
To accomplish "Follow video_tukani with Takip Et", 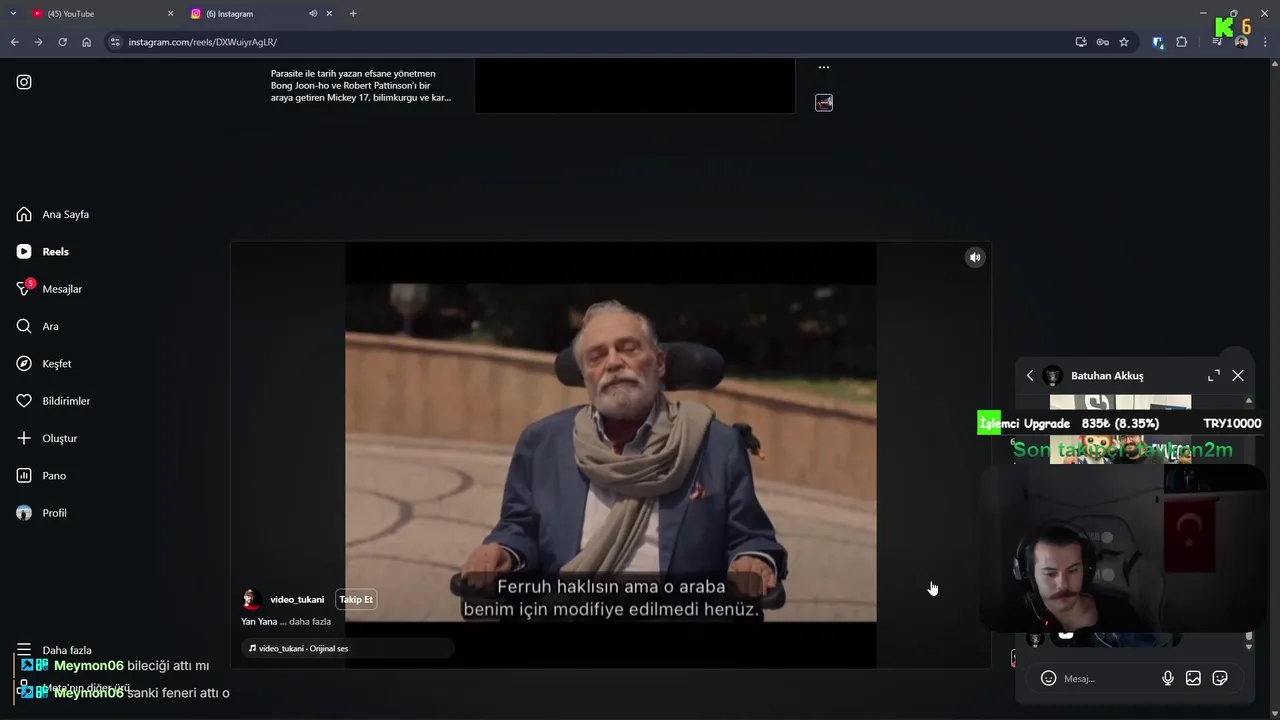I will 356,600.
